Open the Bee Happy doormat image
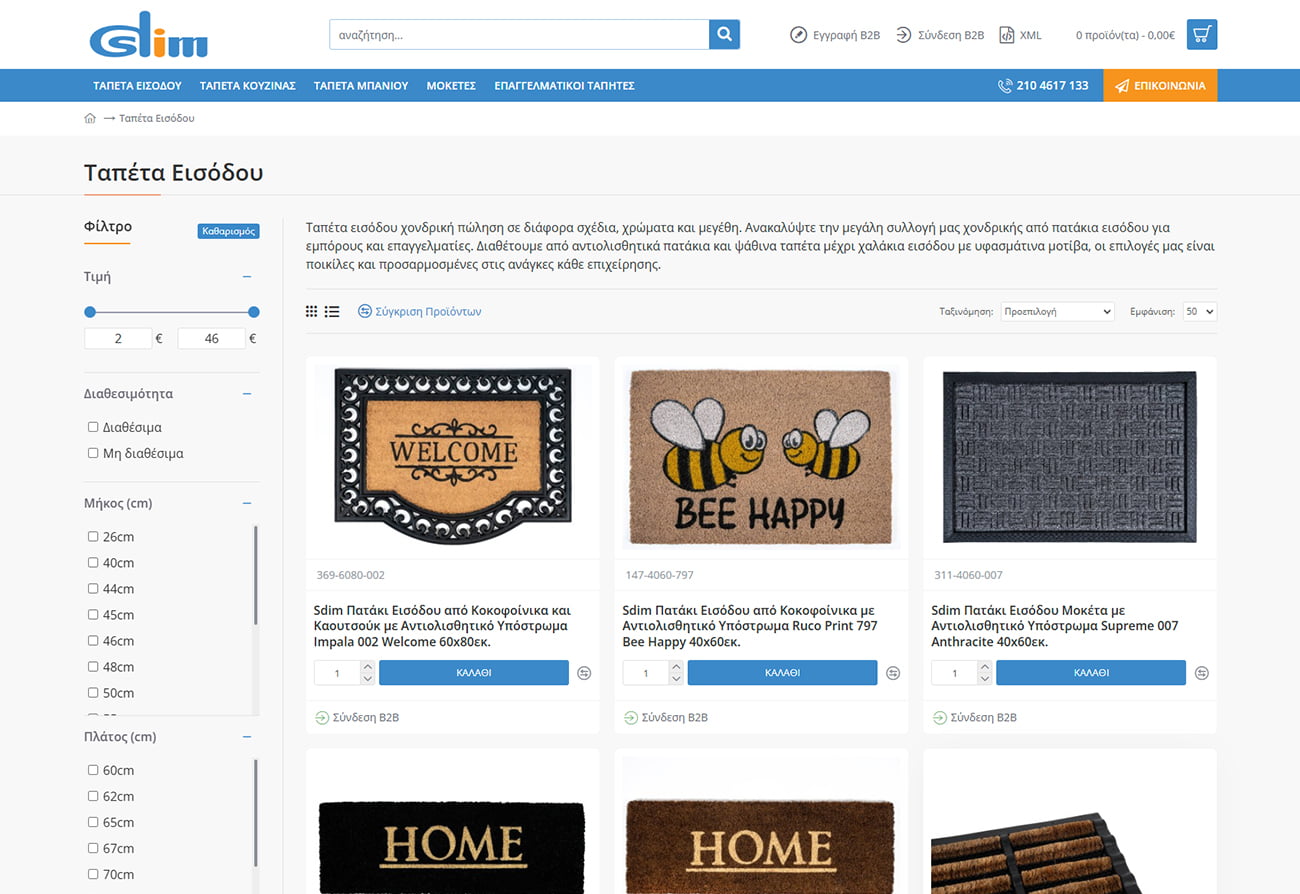Viewport: 1300px width, 894px height. (761, 457)
